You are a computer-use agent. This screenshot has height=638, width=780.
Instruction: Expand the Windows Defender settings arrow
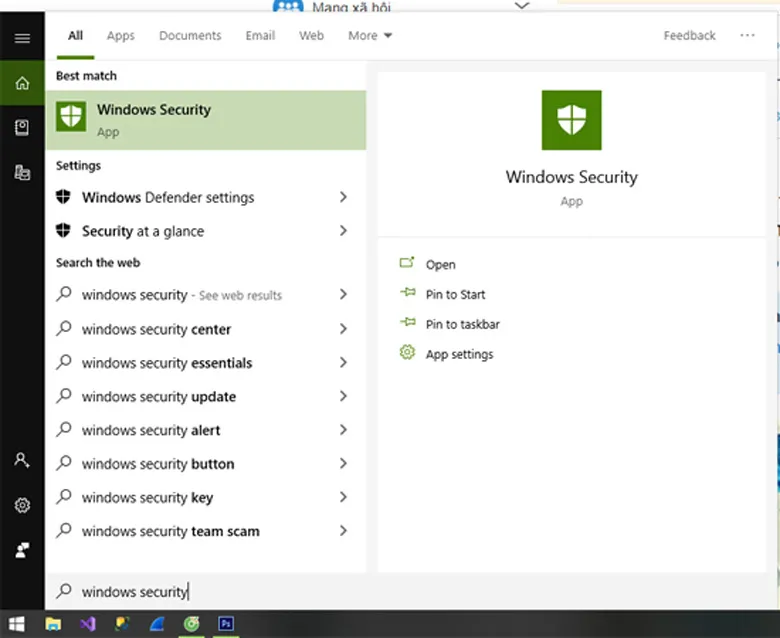coord(343,197)
